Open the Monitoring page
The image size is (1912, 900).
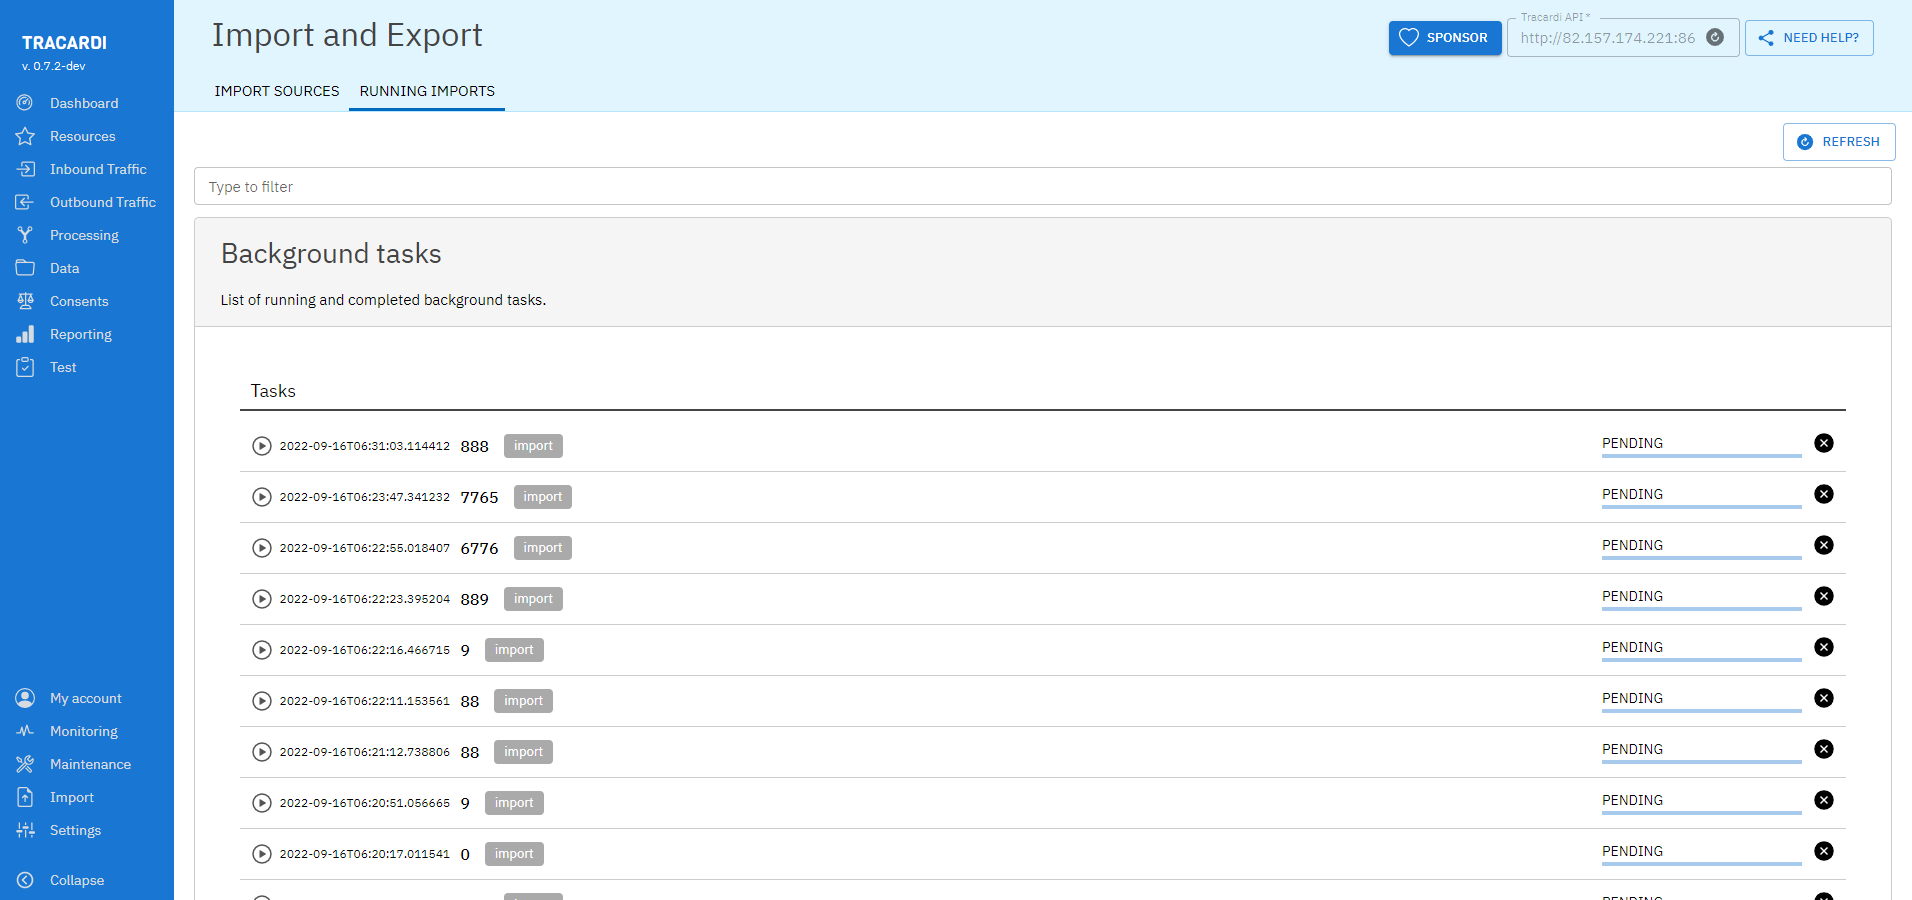pos(82,731)
